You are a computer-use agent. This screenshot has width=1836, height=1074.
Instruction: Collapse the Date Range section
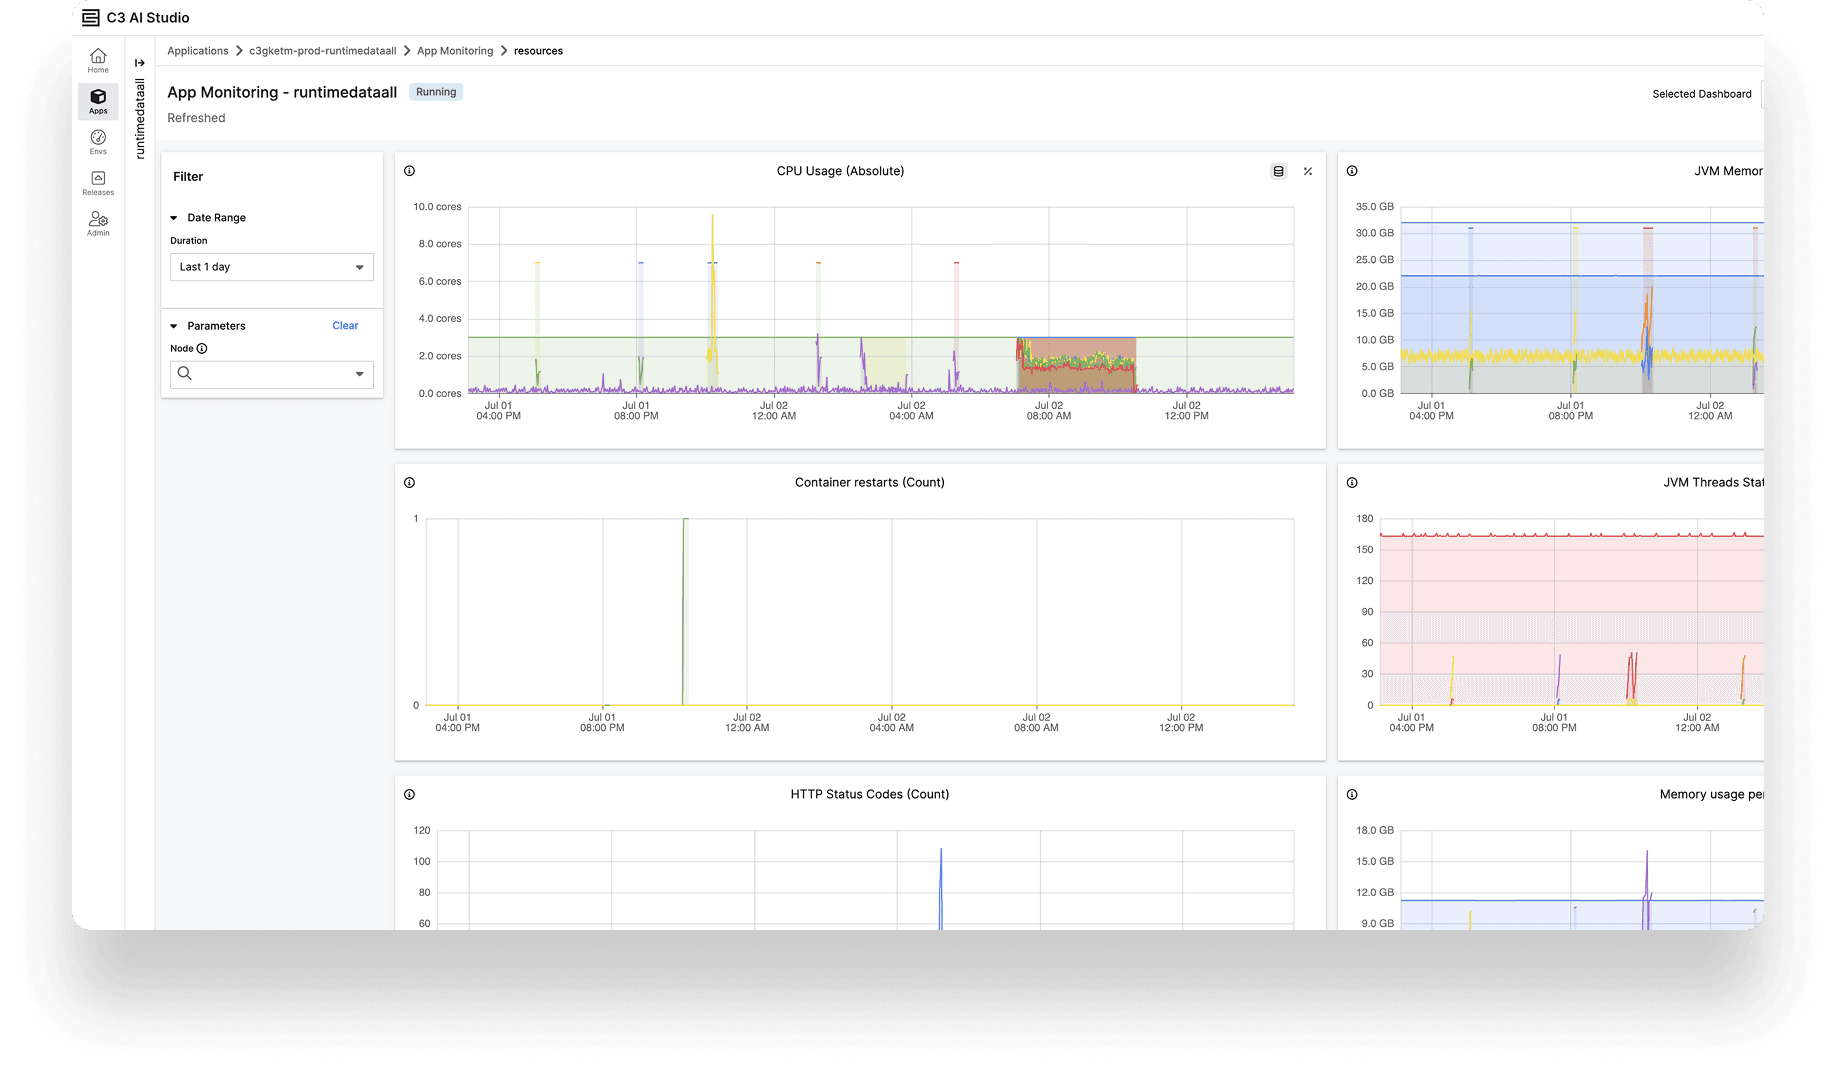point(174,218)
